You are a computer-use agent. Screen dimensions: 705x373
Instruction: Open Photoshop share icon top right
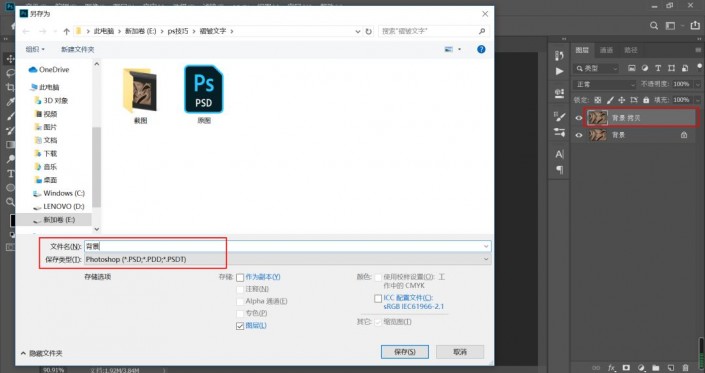695,26
